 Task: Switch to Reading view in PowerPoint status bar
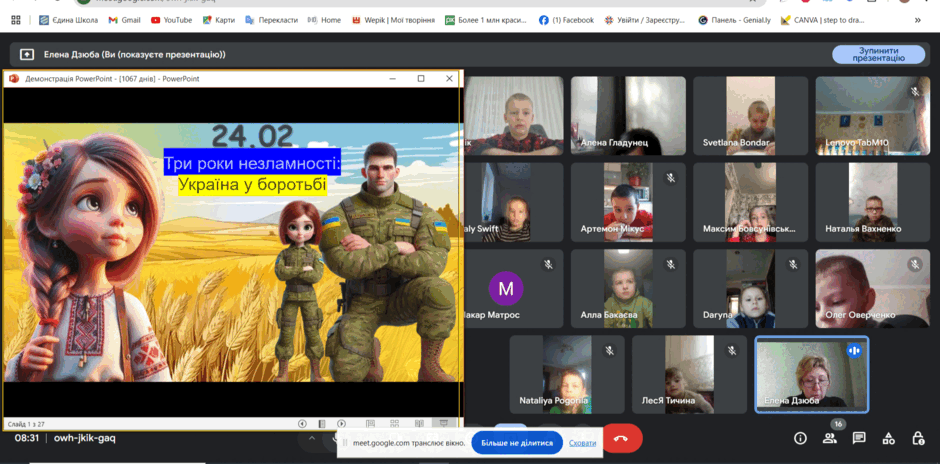point(419,424)
